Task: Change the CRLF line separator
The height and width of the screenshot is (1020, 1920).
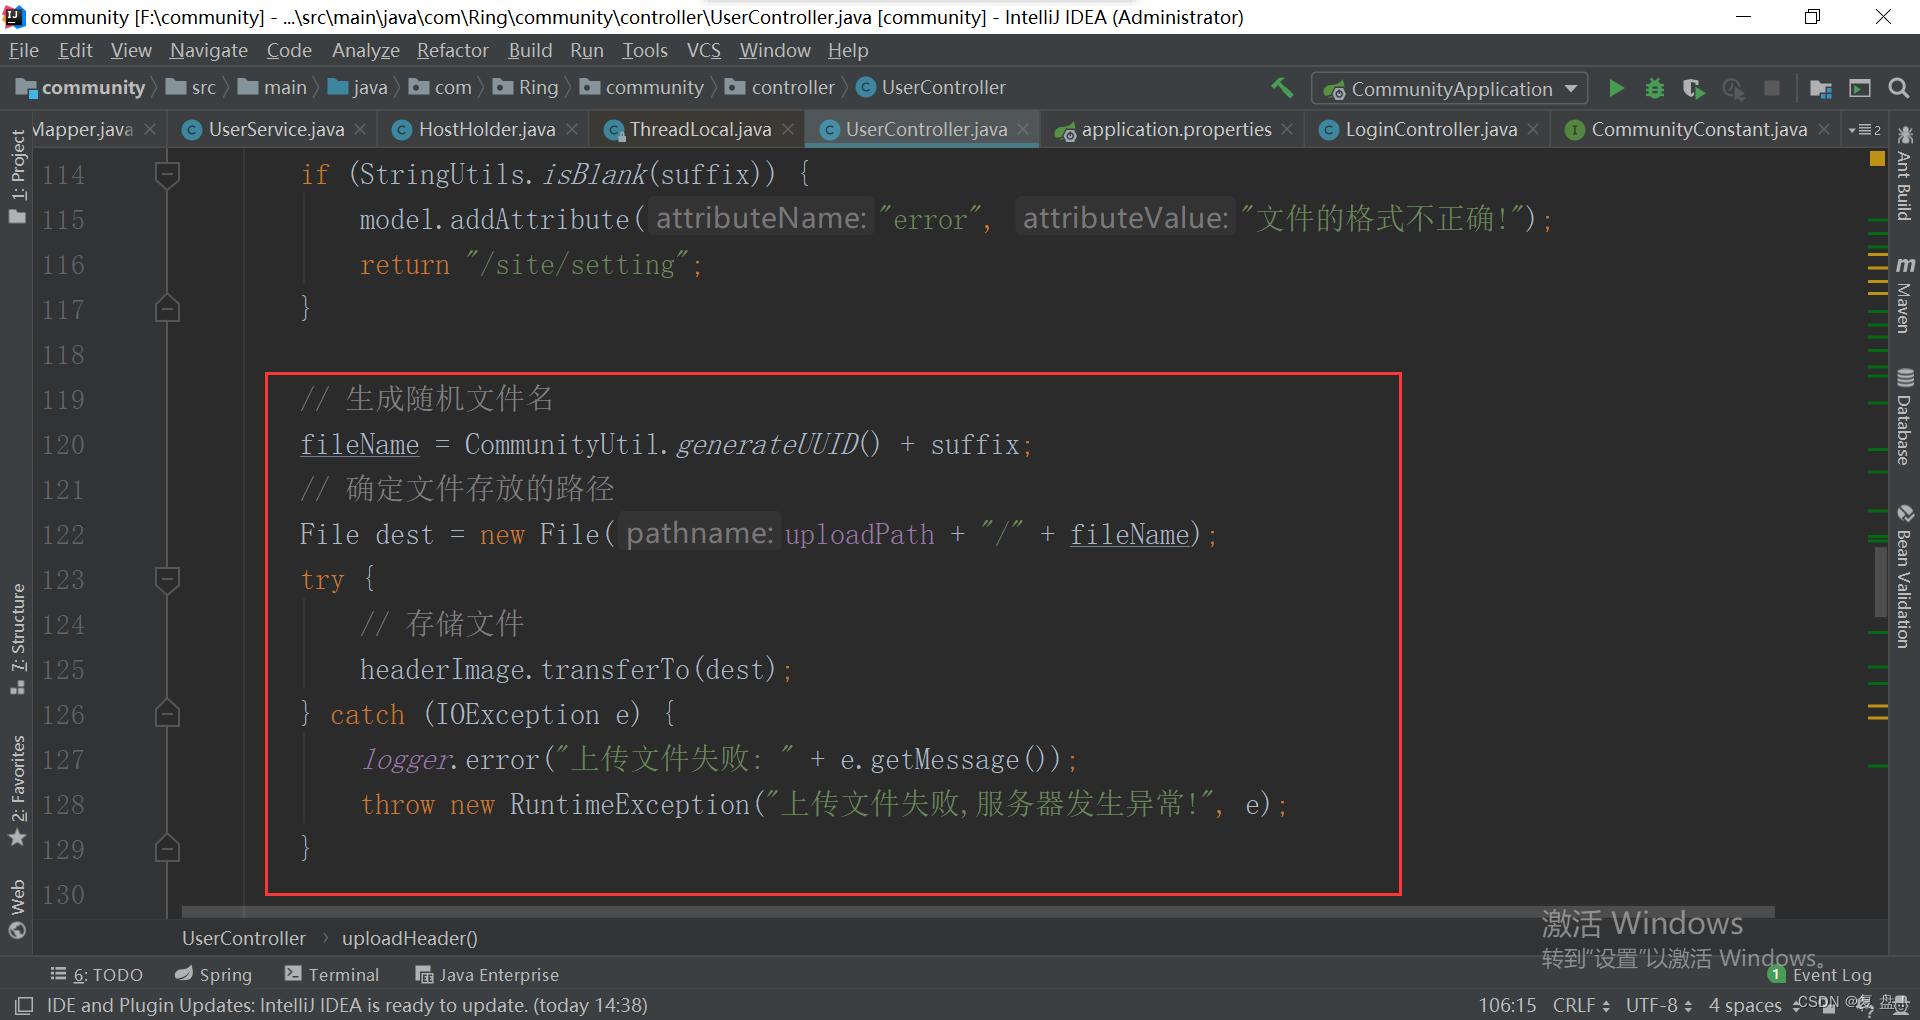Action: (x=1581, y=1005)
